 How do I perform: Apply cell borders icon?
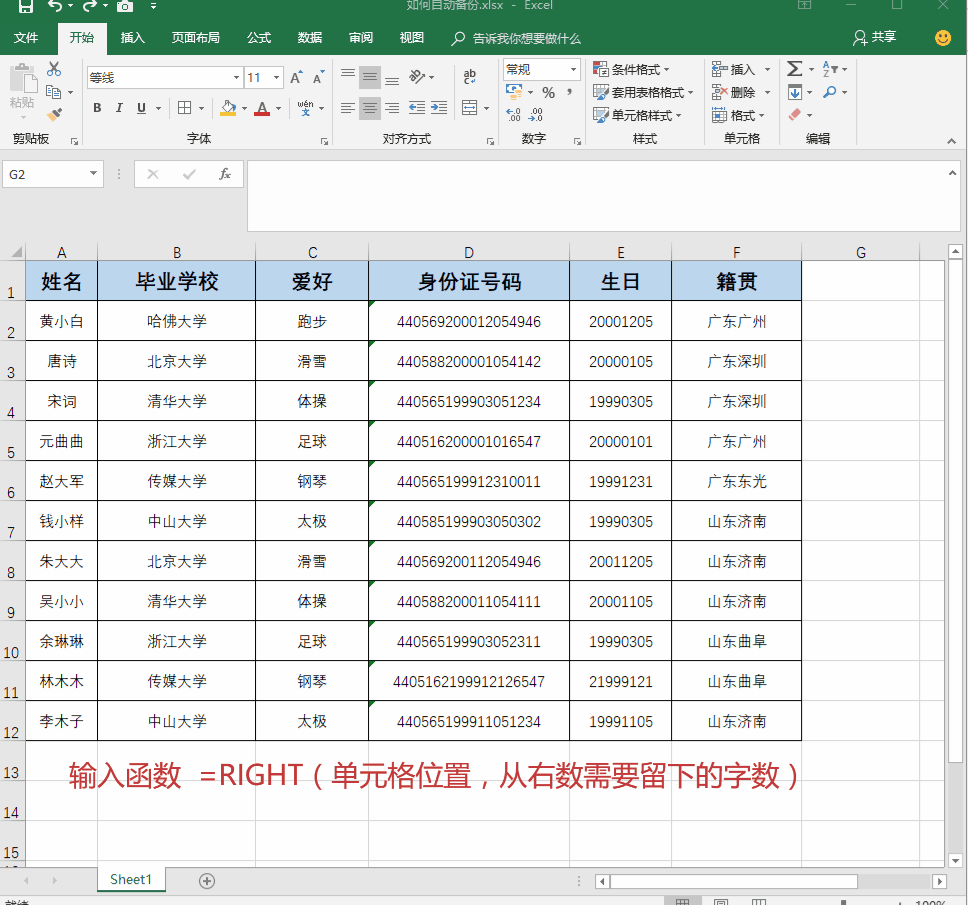tap(184, 108)
